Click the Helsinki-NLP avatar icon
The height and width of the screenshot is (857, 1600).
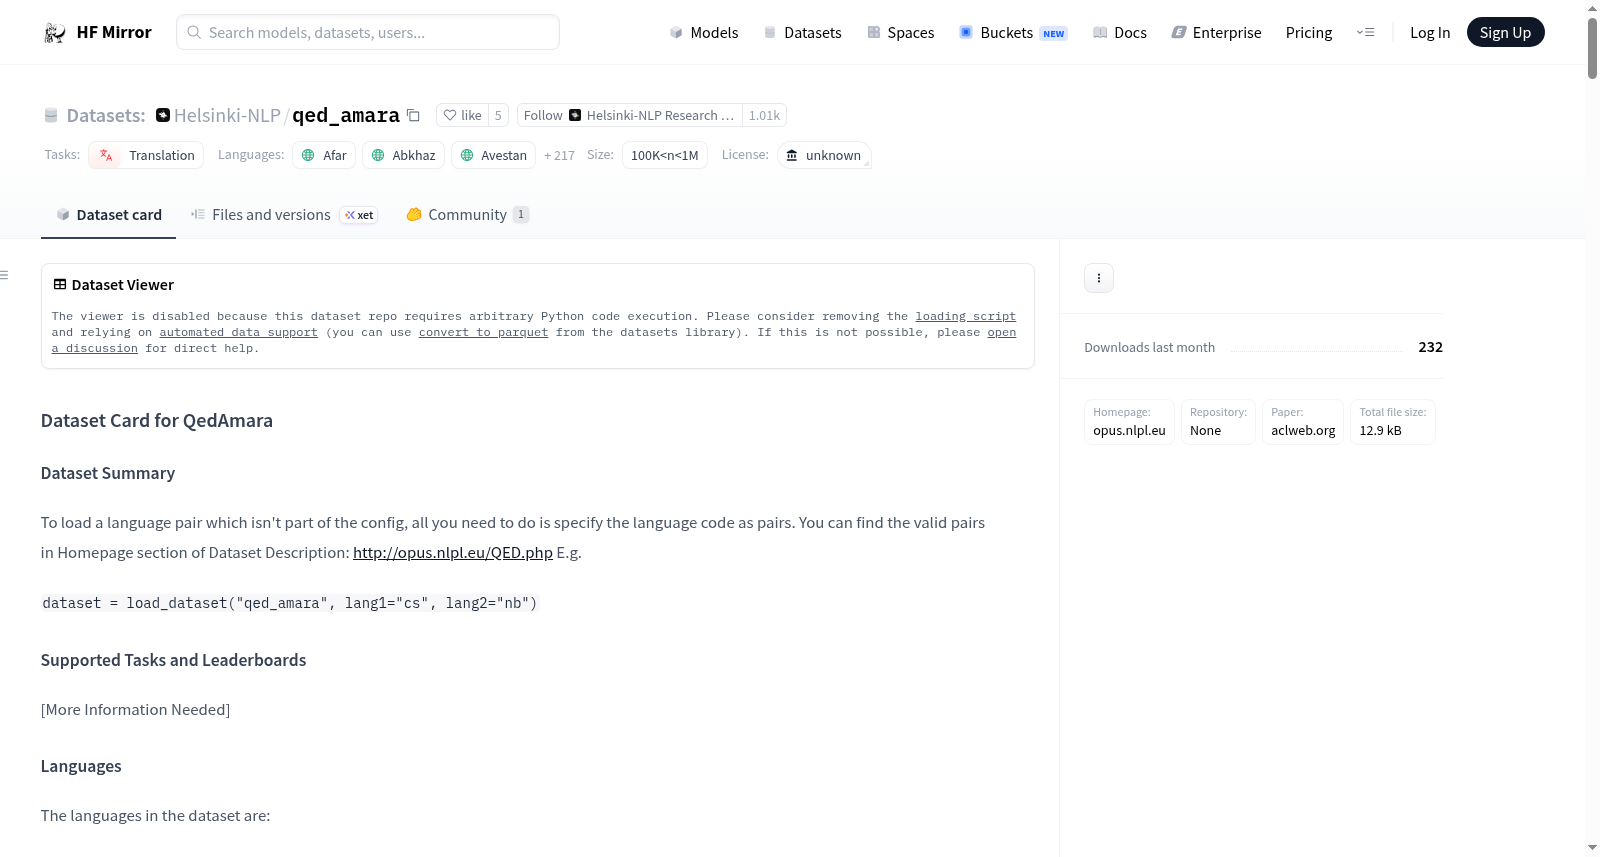(x=163, y=115)
